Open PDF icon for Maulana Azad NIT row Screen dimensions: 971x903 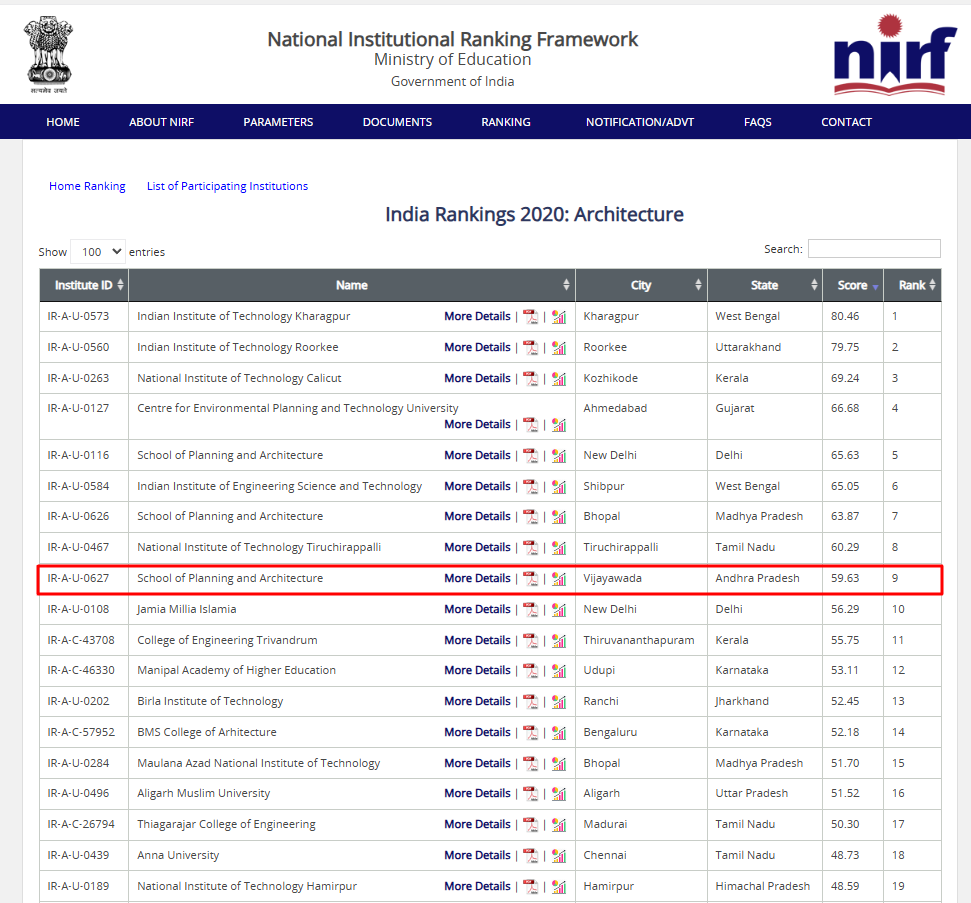[531, 763]
